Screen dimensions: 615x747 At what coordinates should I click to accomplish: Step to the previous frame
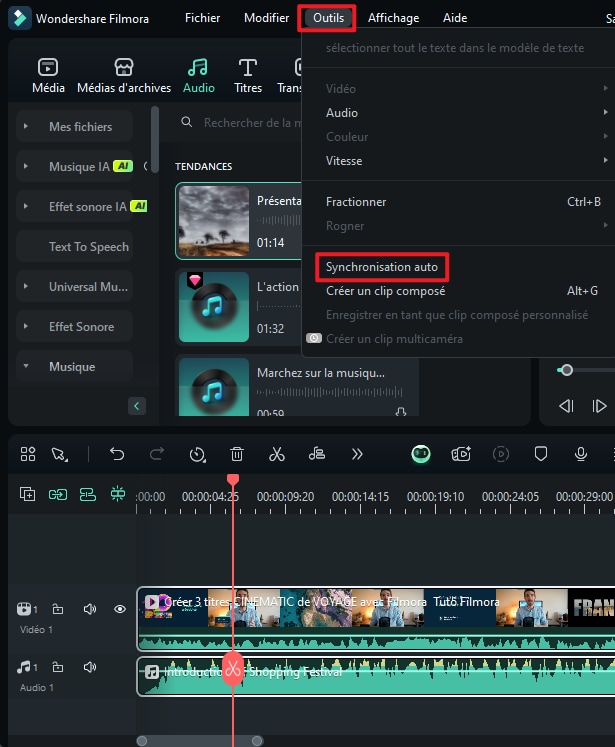[x=566, y=406]
